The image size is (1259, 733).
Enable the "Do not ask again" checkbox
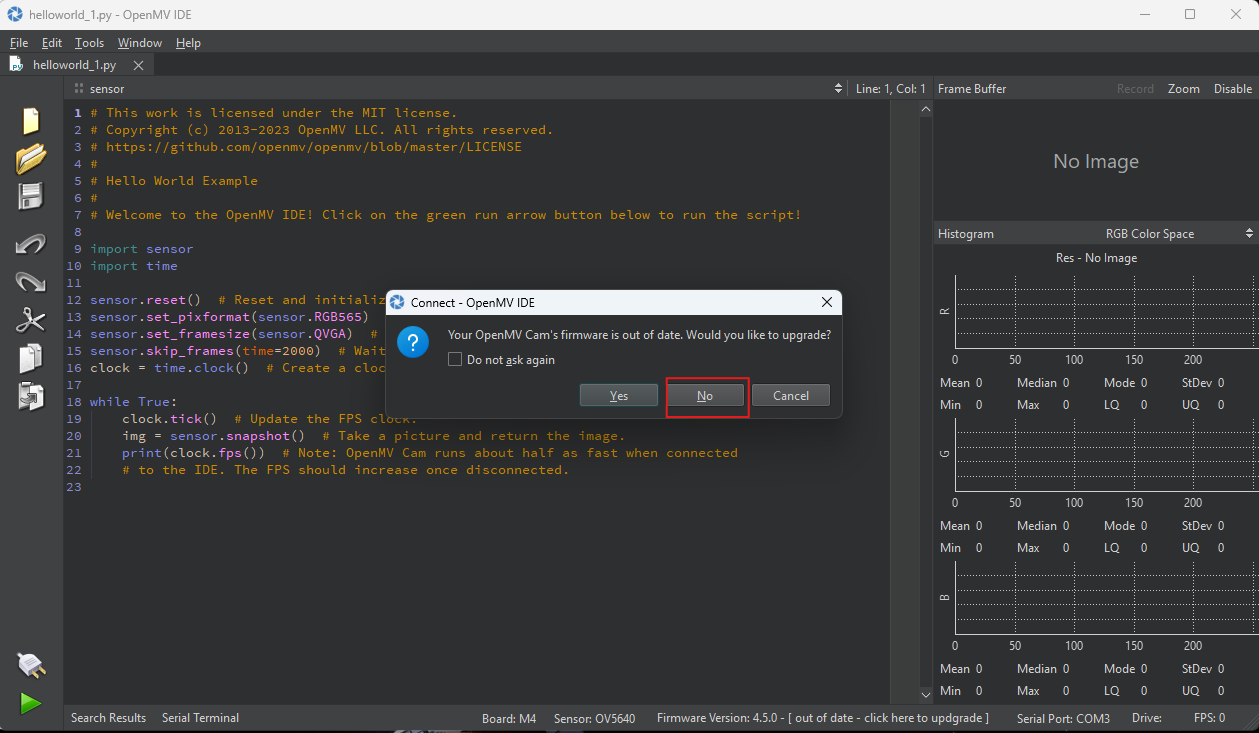pos(455,360)
